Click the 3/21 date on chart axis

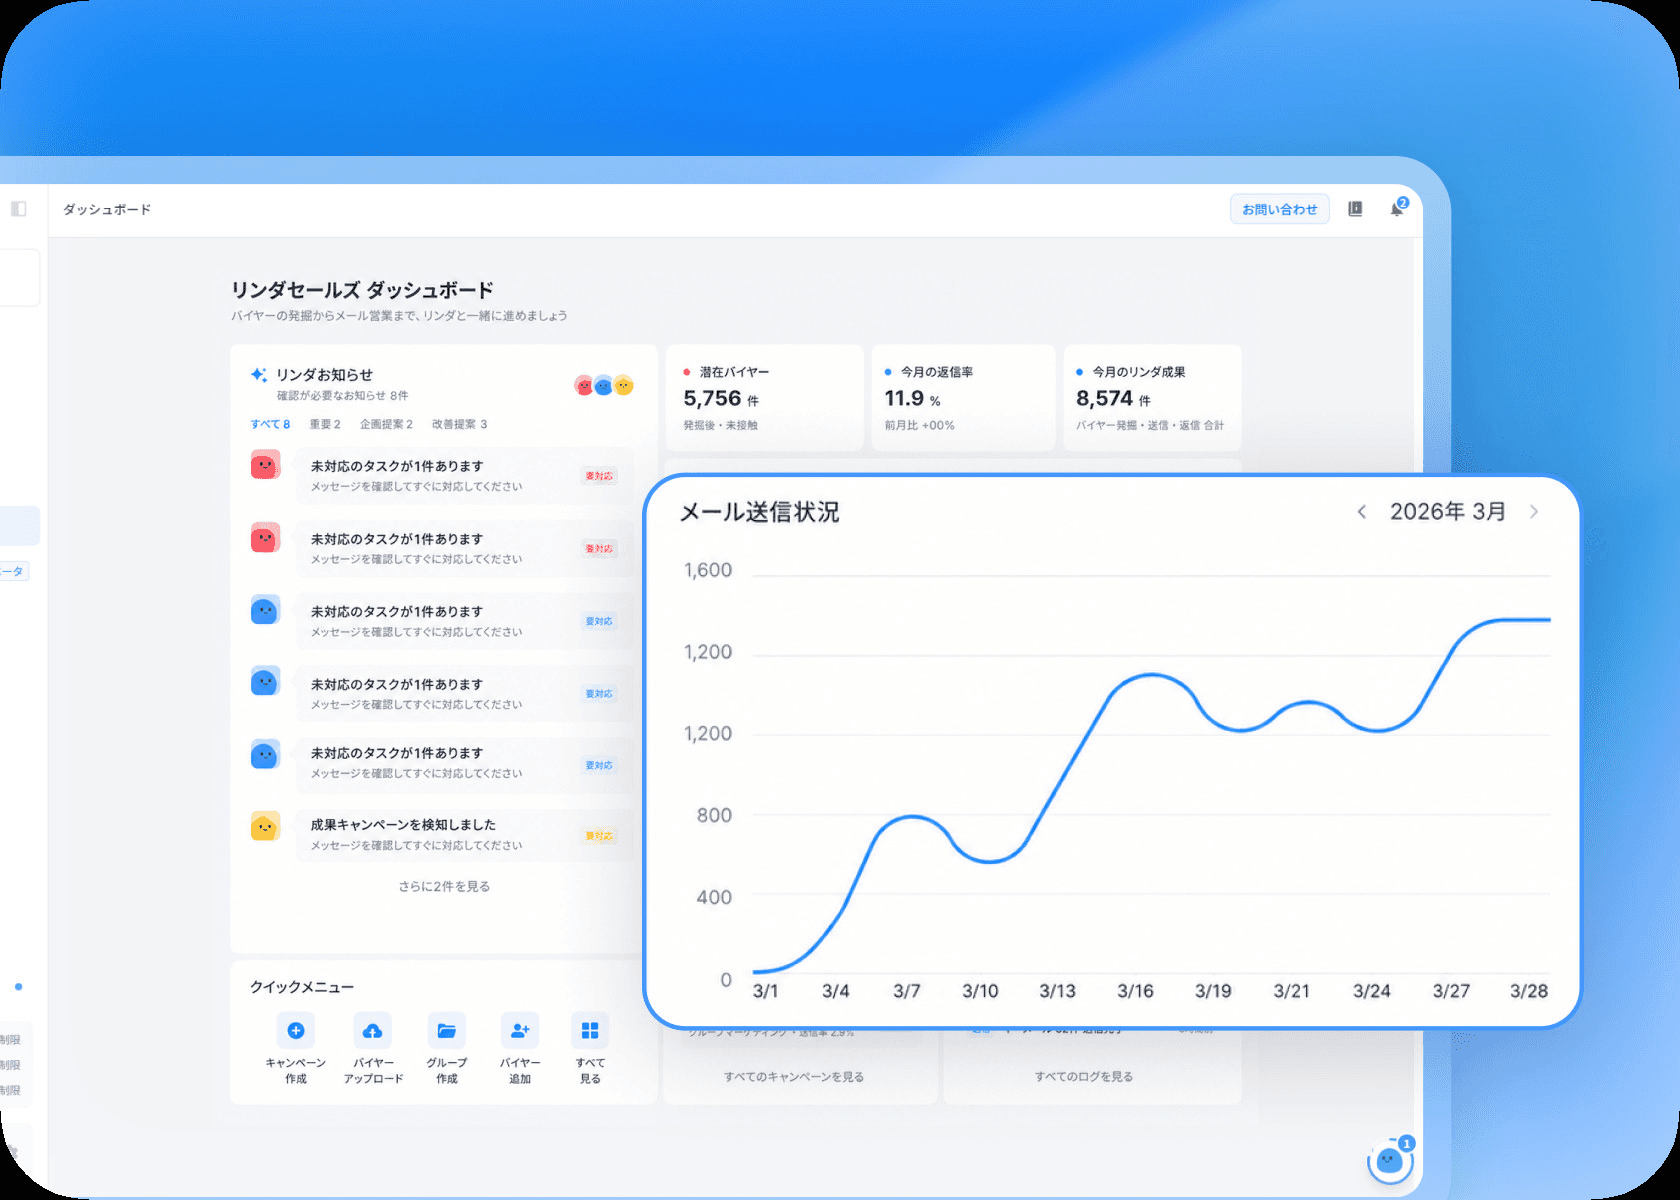click(1291, 991)
